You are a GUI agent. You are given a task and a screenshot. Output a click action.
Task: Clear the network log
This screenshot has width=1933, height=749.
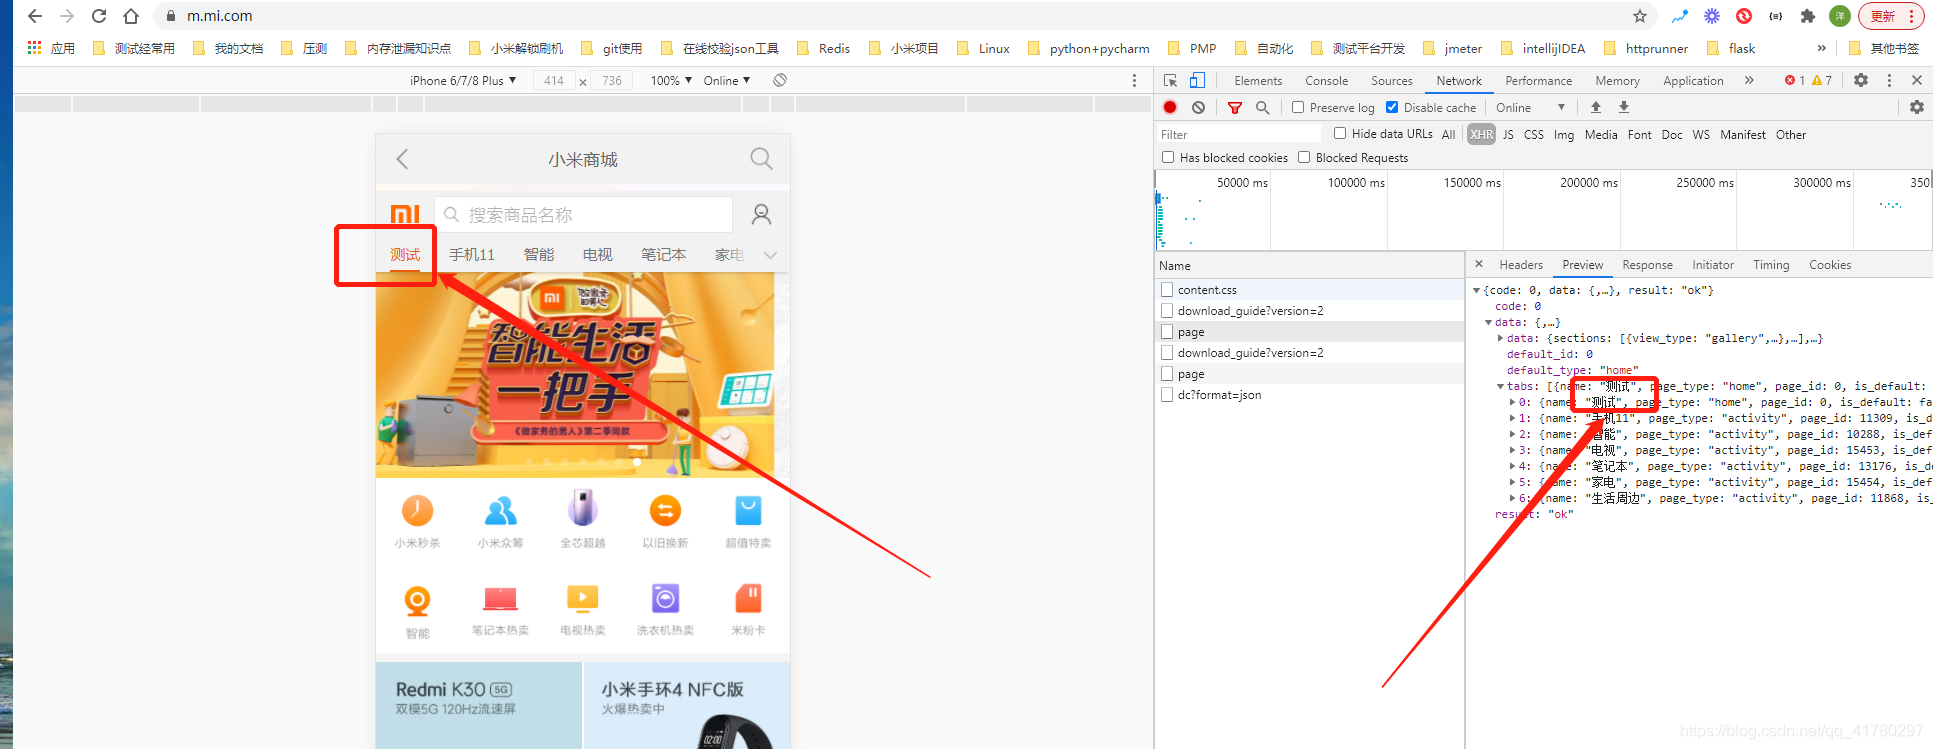tap(1198, 107)
